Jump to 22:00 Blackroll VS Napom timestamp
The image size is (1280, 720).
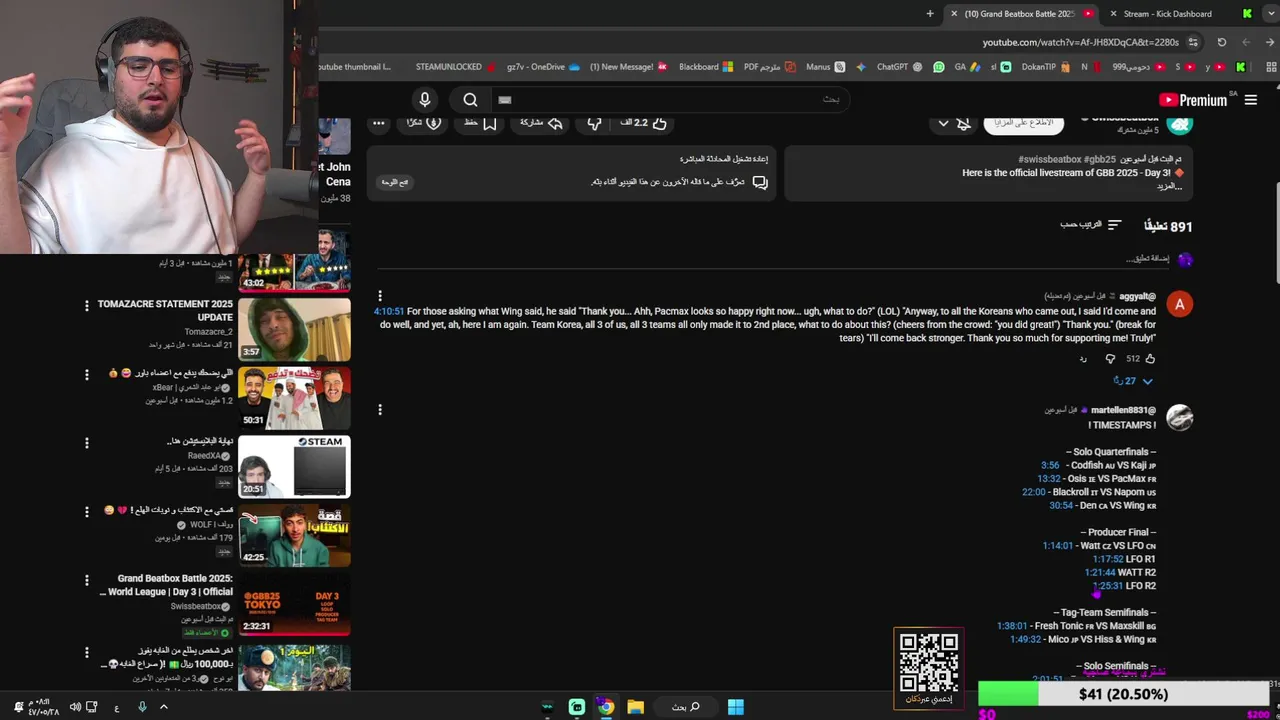coord(1034,492)
